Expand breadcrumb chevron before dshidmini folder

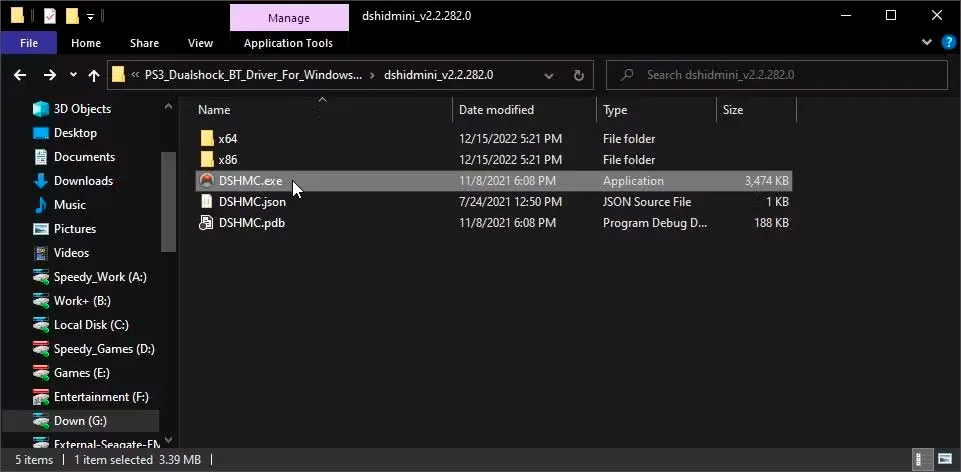coord(372,75)
